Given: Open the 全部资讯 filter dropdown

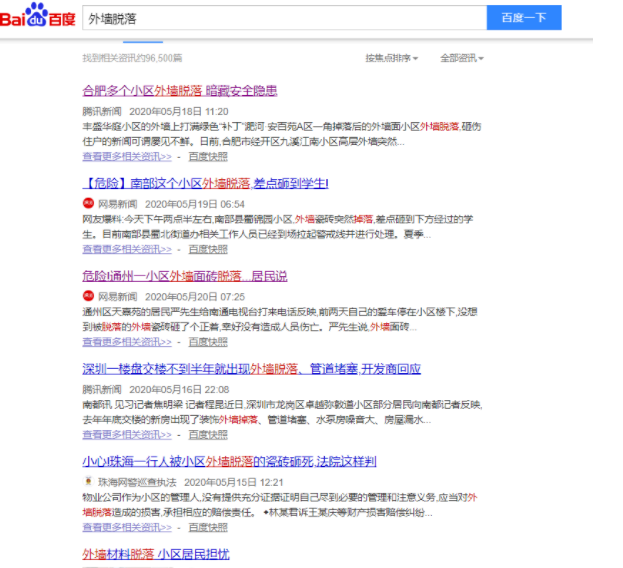Looking at the screenshot, I should (462, 58).
